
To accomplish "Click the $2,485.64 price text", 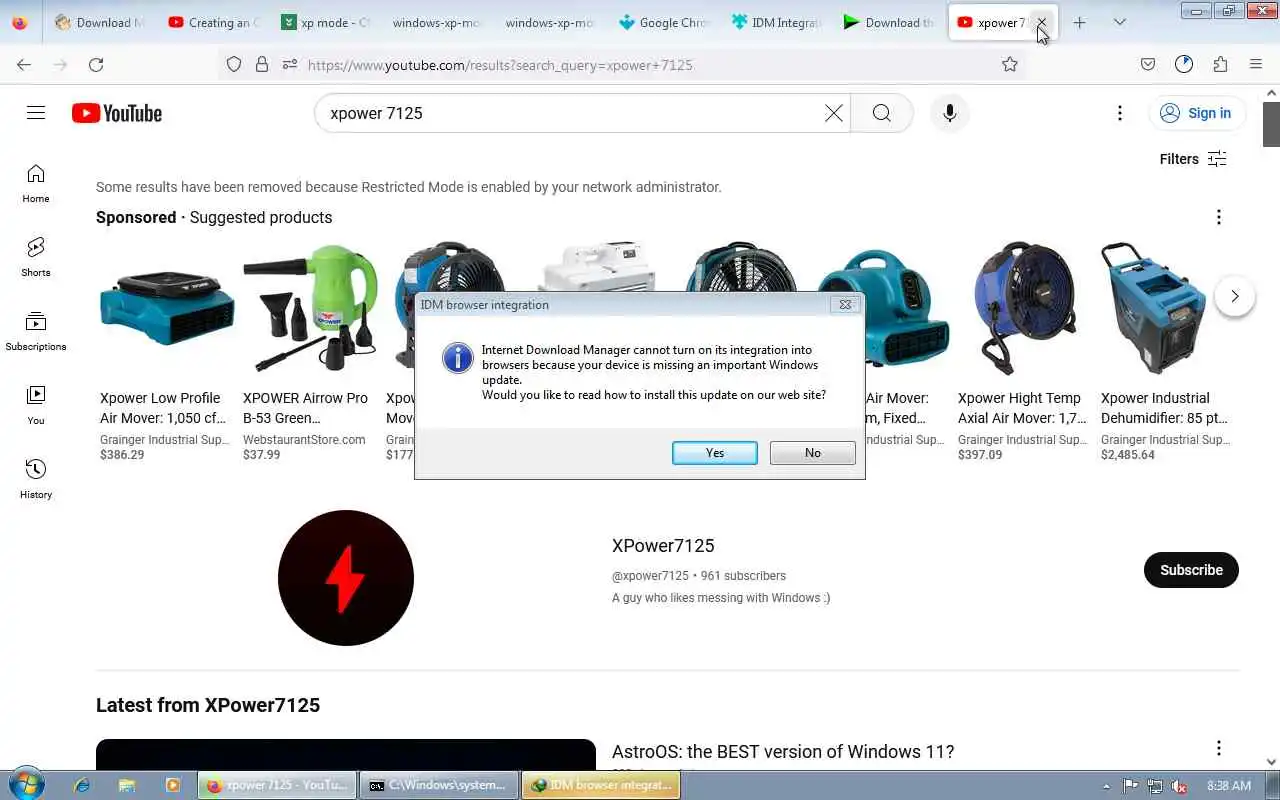I will pos(1128,455).
